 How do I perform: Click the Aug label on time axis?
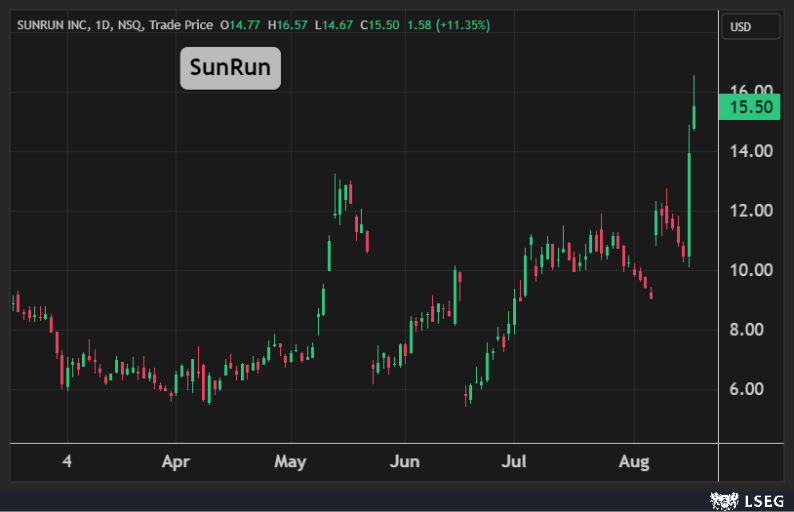[x=634, y=461]
